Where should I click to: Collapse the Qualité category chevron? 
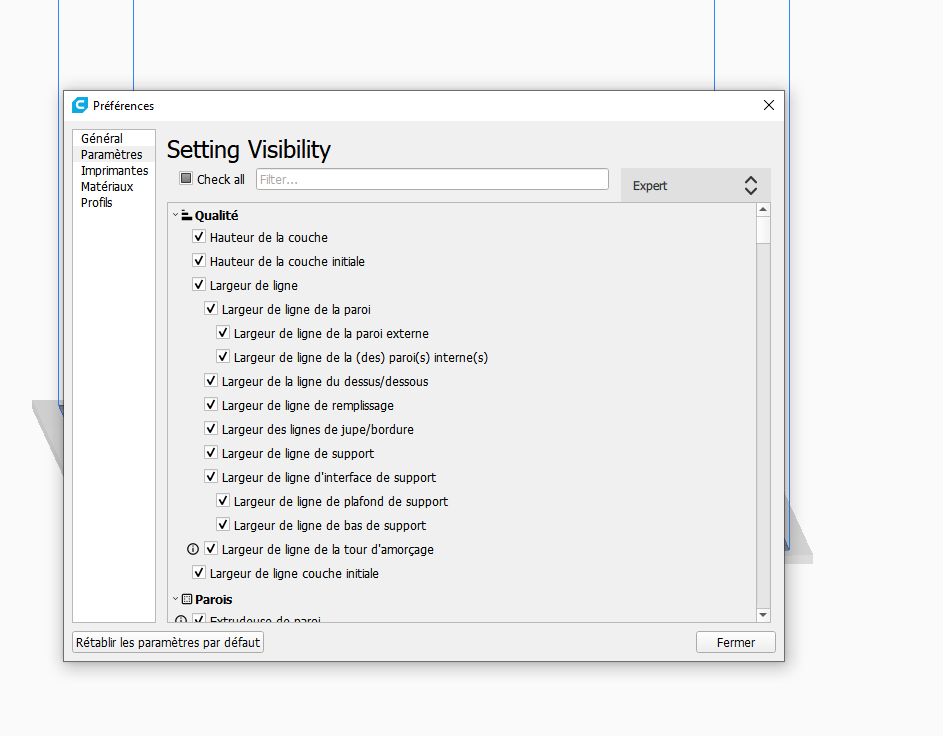point(176,215)
